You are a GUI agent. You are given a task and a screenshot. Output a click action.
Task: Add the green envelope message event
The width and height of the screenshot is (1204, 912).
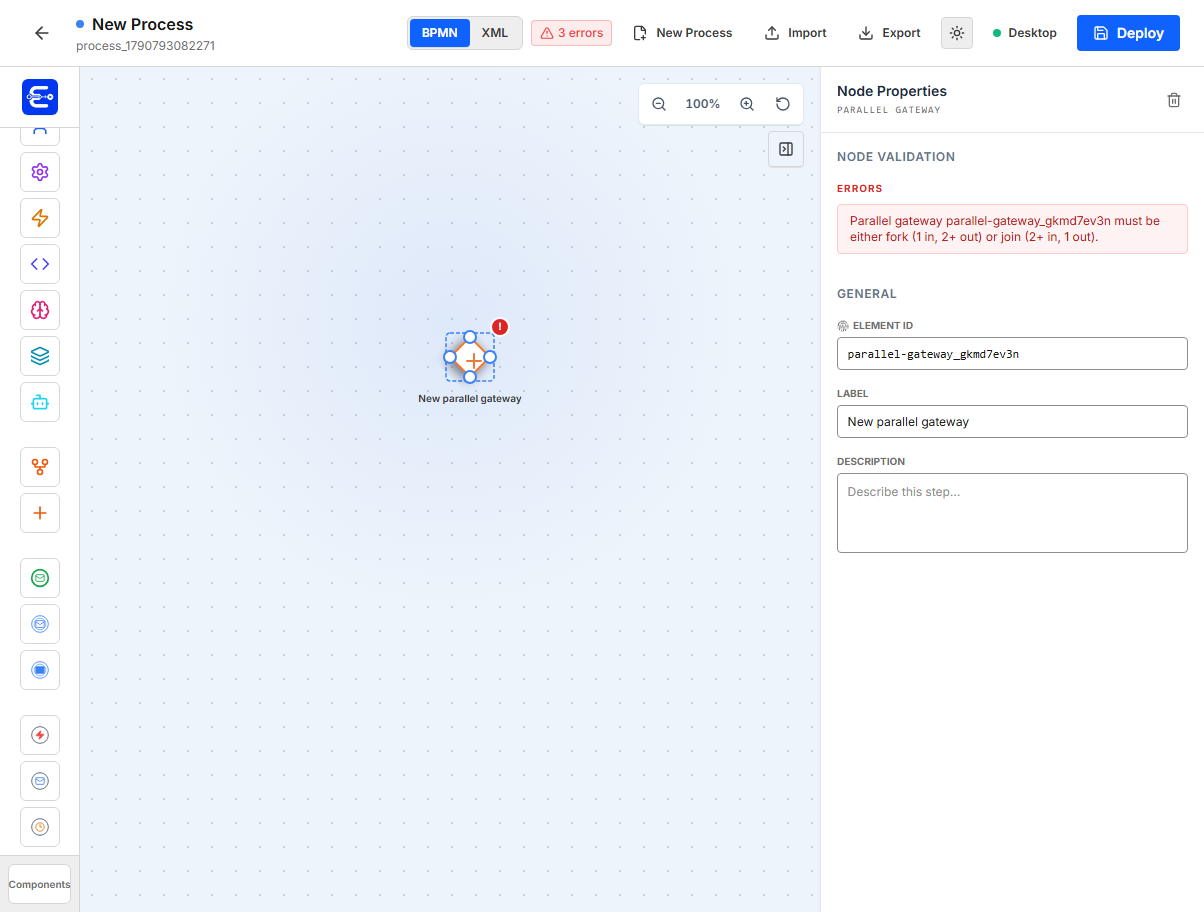tap(40, 578)
